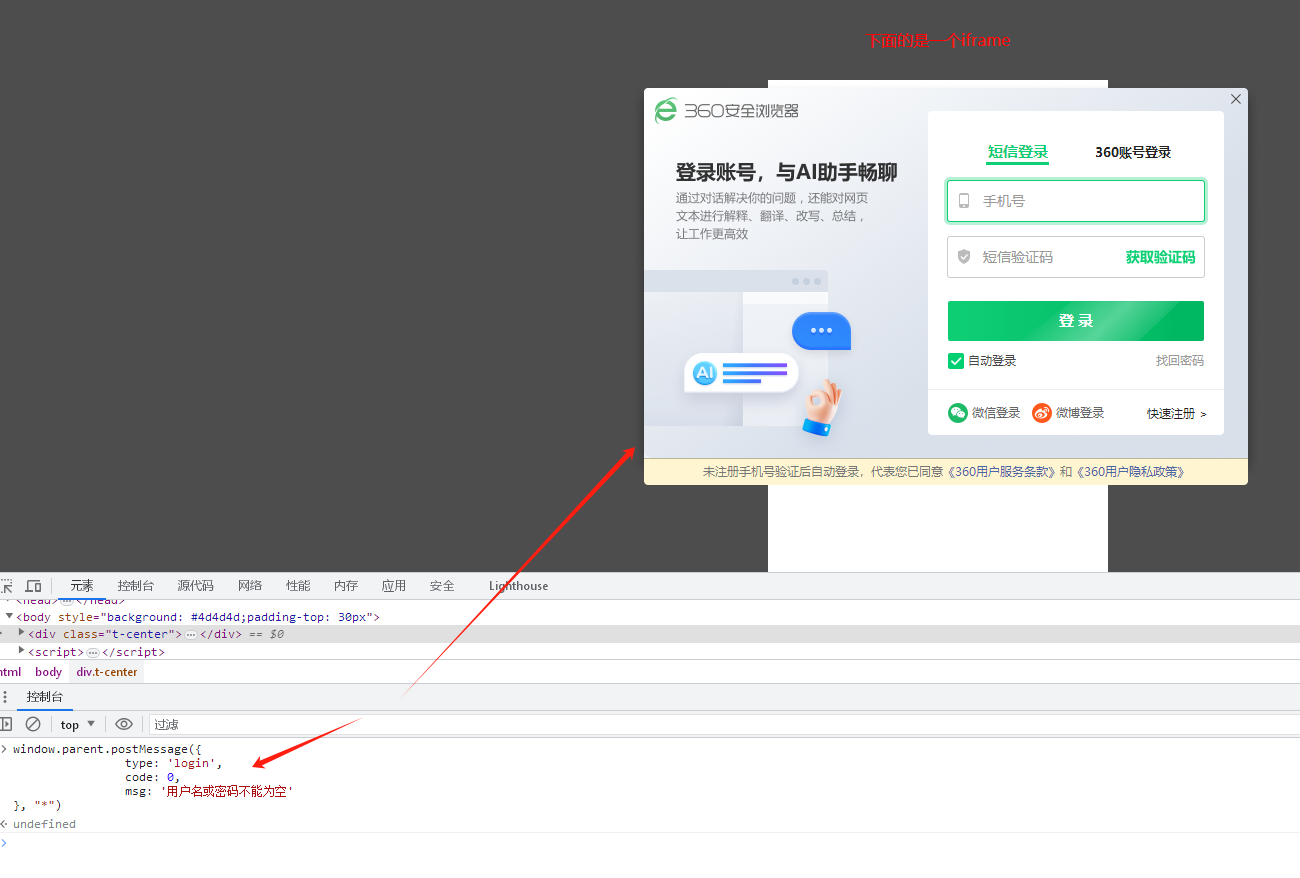
Task: Open DevTools more options dots menu
Action: [5, 696]
